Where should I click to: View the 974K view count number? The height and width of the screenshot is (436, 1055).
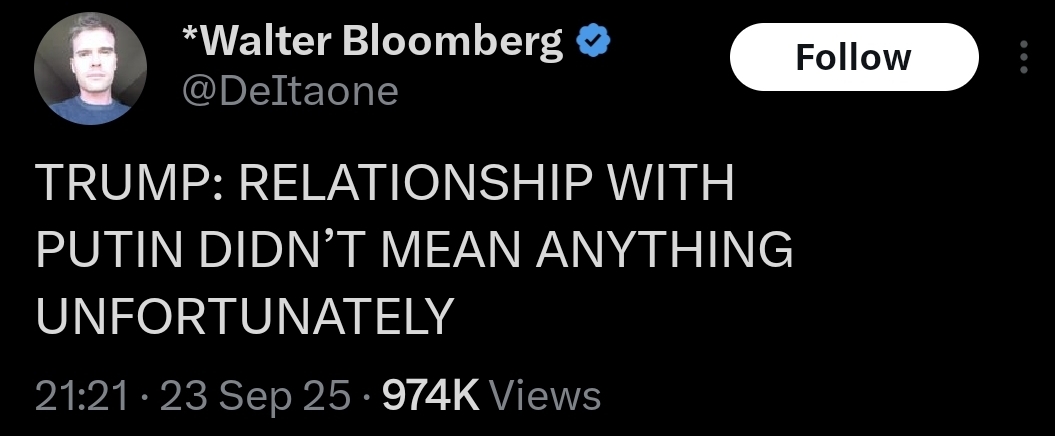pyautogui.click(x=431, y=396)
